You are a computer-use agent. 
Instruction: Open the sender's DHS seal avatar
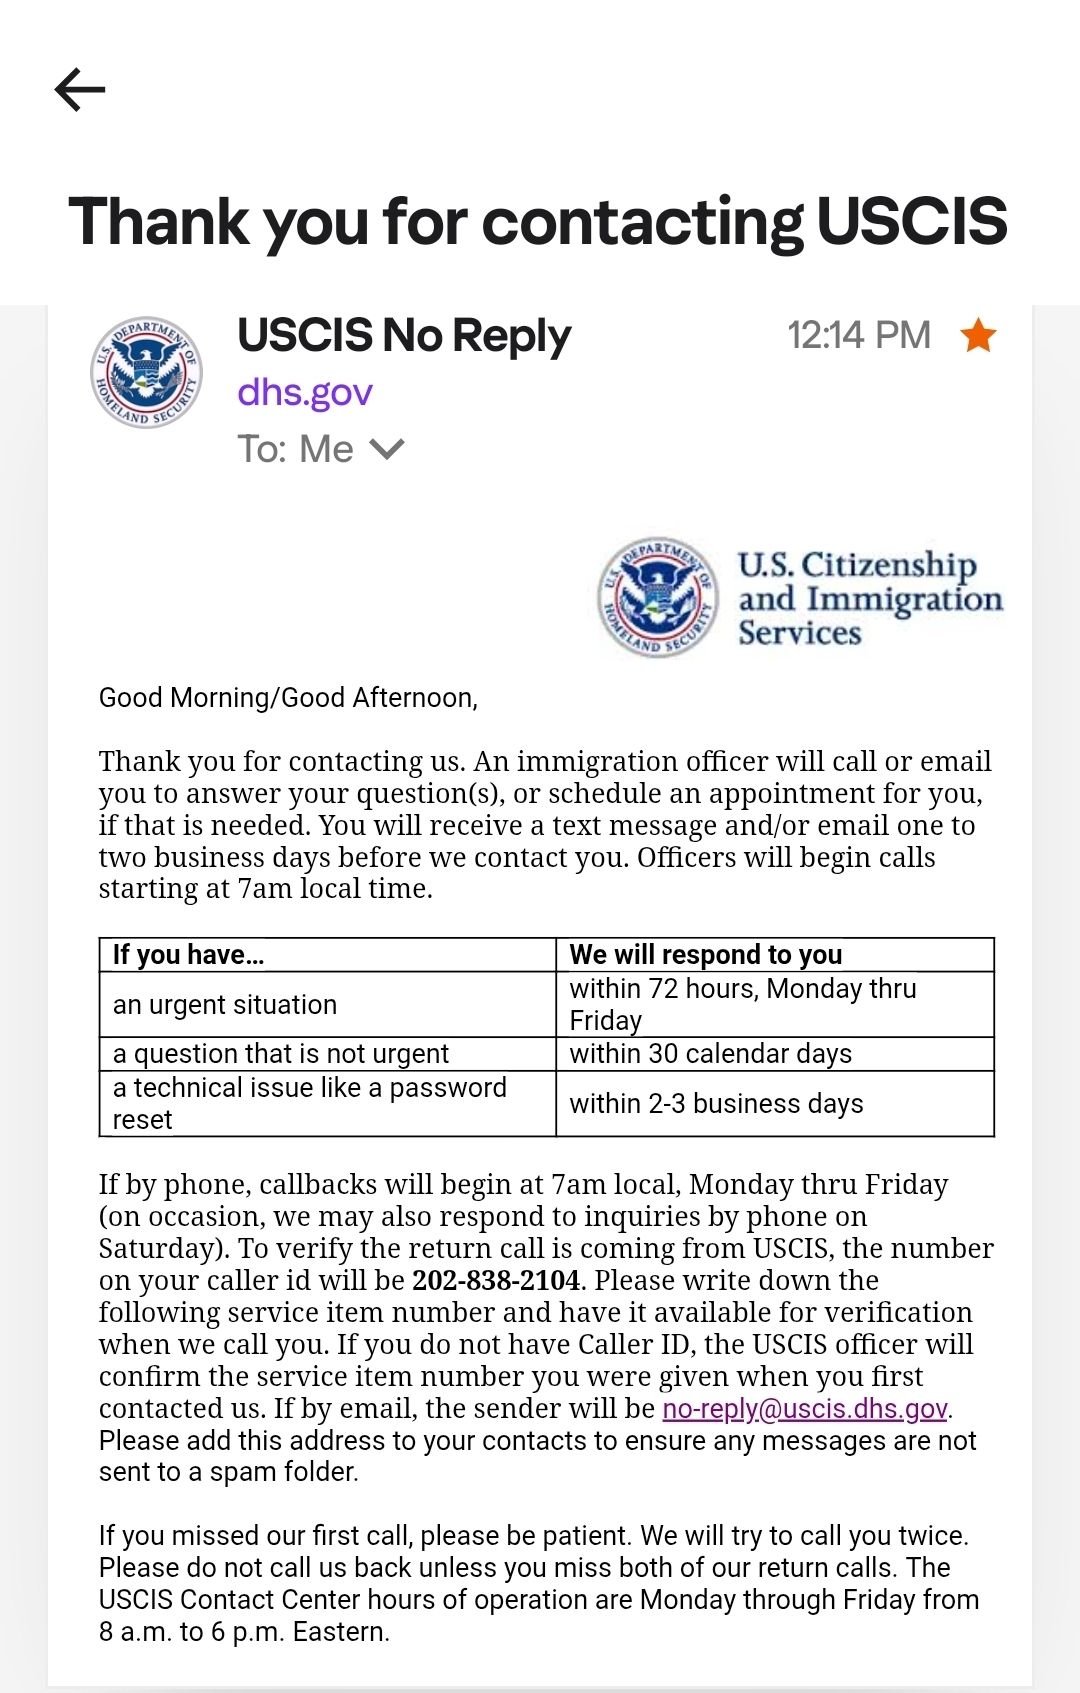[x=146, y=373]
